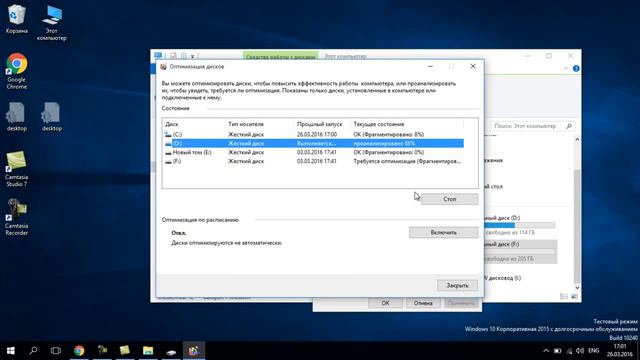Click the battery icon in the tray

tap(558, 351)
